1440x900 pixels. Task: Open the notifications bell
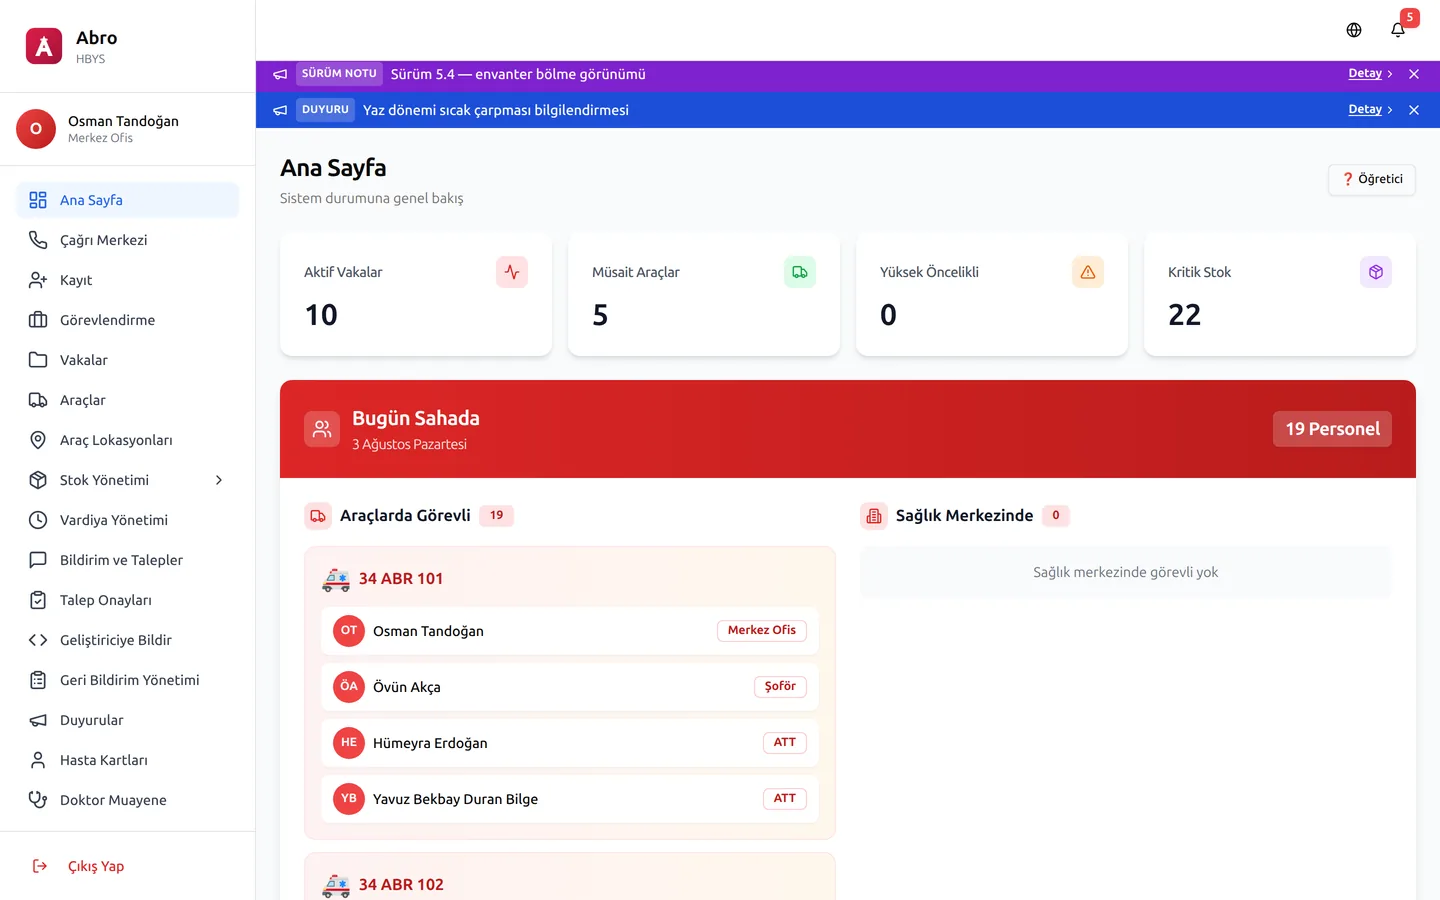click(x=1398, y=30)
